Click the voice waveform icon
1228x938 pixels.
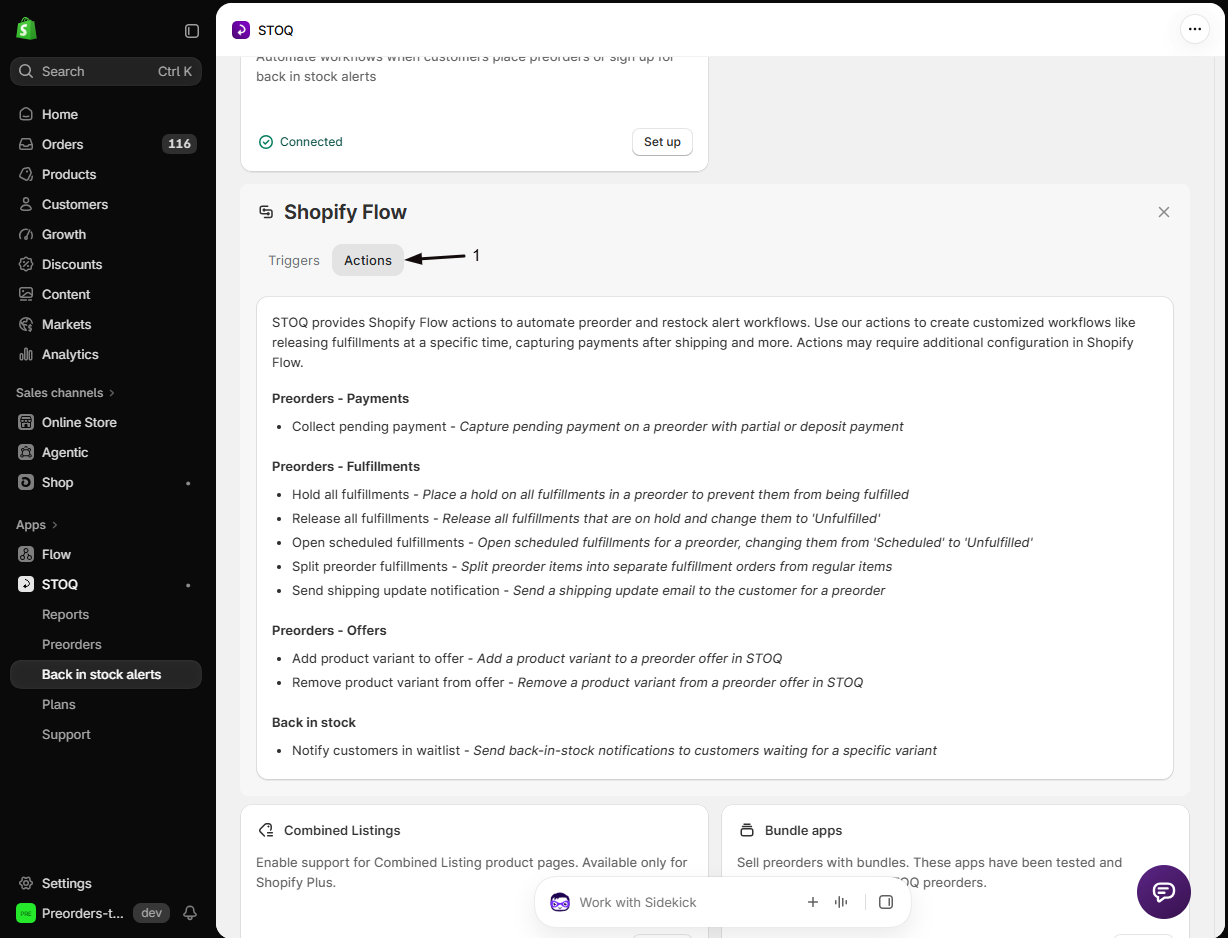[841, 902]
